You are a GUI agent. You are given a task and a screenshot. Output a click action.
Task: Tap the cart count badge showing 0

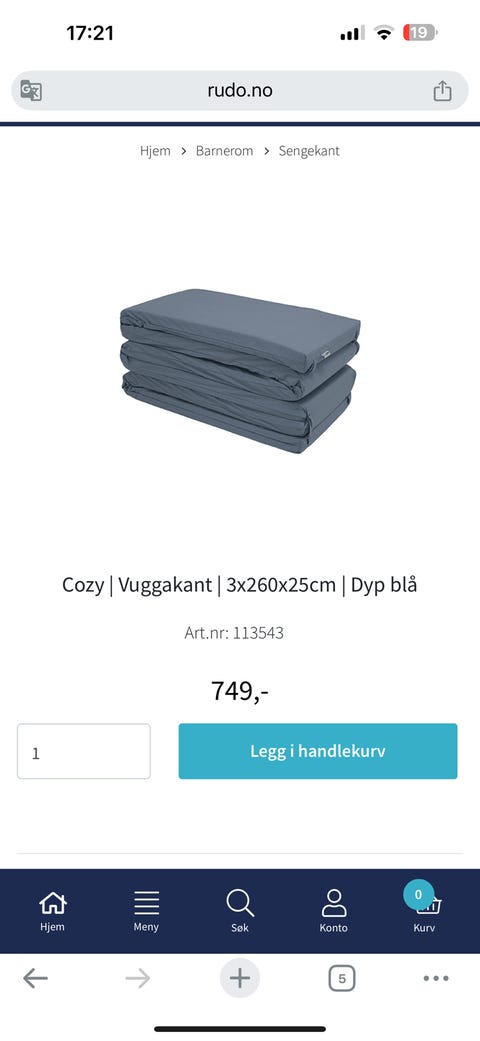[x=418, y=894]
